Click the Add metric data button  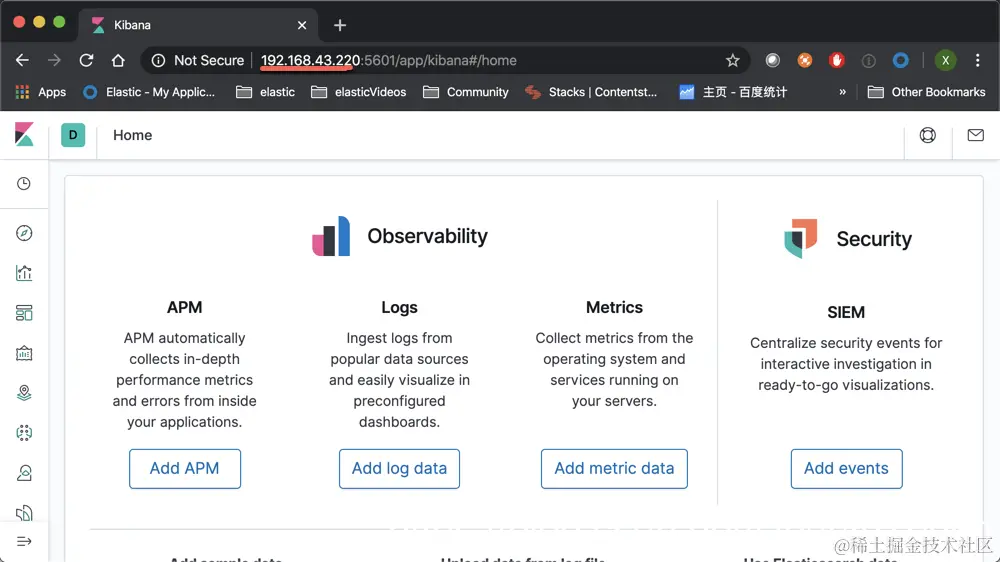pyautogui.click(x=614, y=469)
